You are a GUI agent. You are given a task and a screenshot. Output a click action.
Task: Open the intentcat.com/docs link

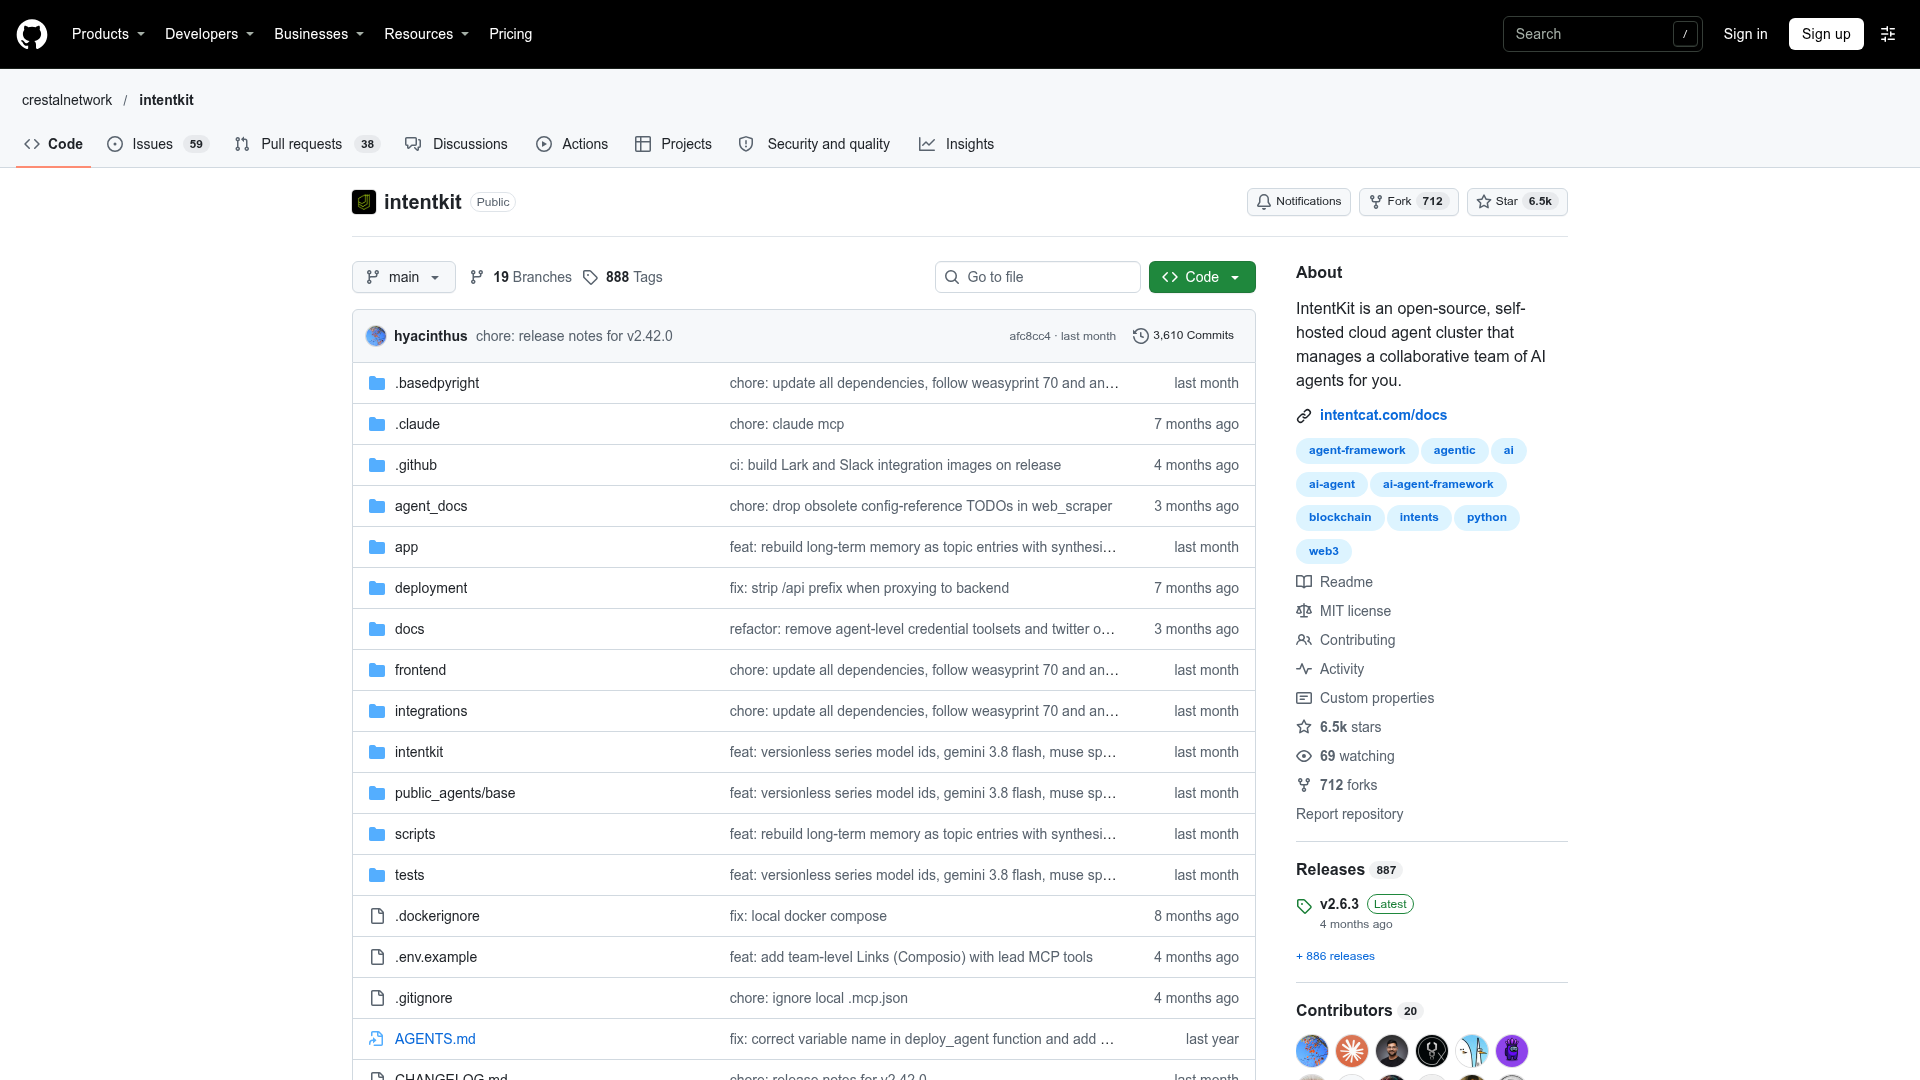tap(1383, 415)
